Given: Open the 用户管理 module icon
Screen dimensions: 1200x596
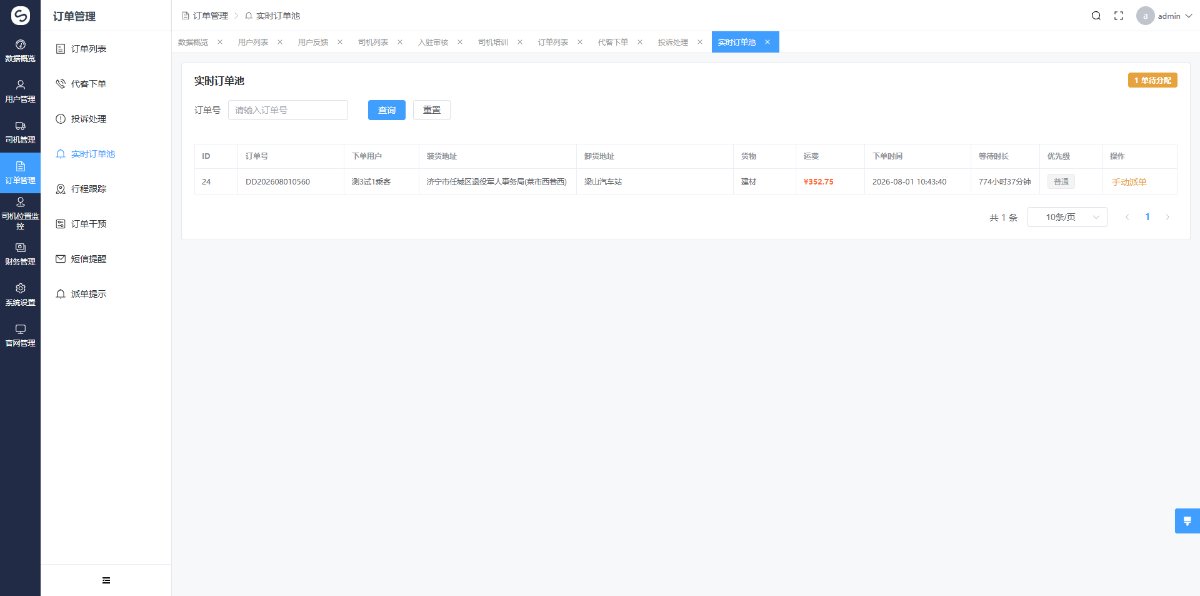Looking at the screenshot, I should point(20,92).
